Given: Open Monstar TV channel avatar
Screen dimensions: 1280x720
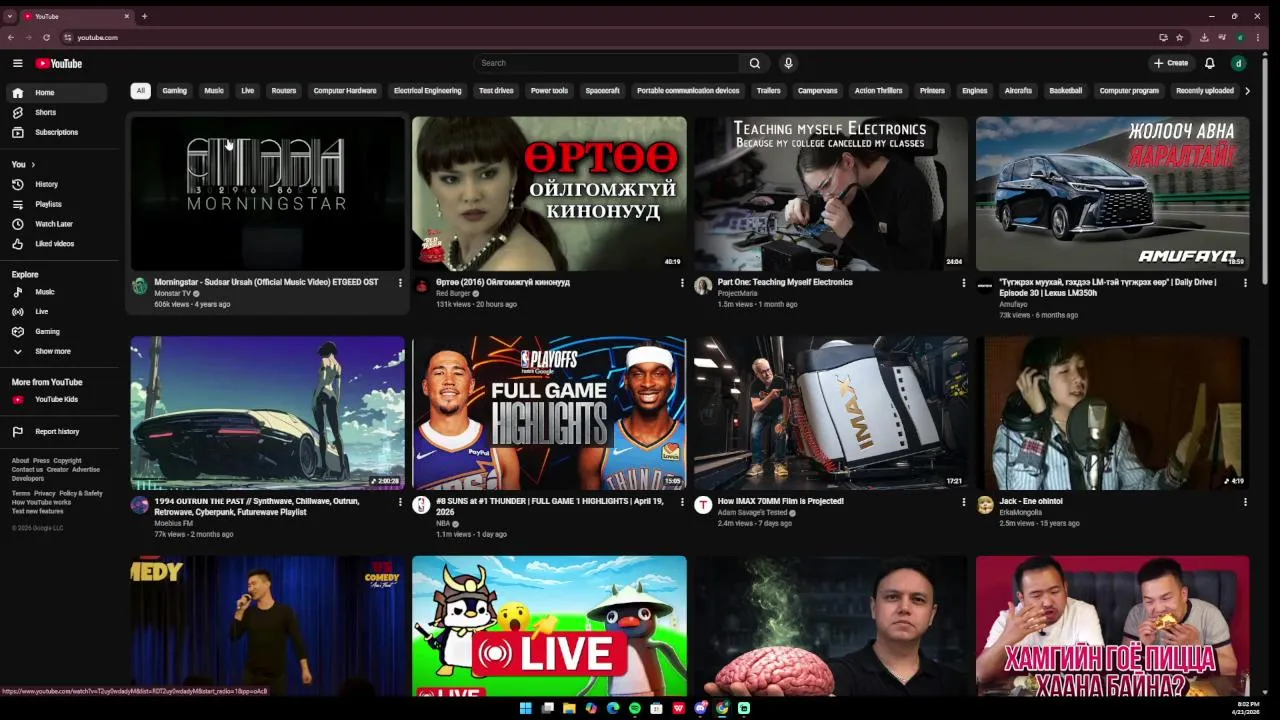Looking at the screenshot, I should pos(140,286).
